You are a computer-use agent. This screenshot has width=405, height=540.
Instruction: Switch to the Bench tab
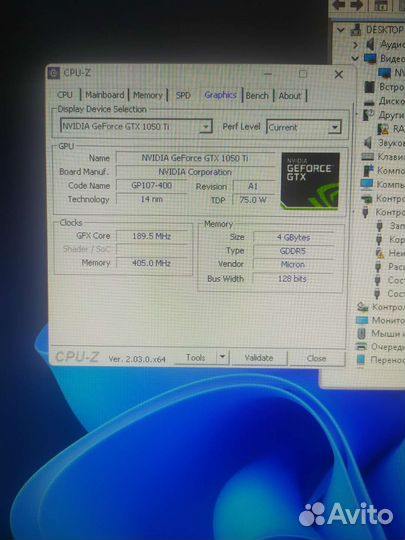pyautogui.click(x=257, y=95)
